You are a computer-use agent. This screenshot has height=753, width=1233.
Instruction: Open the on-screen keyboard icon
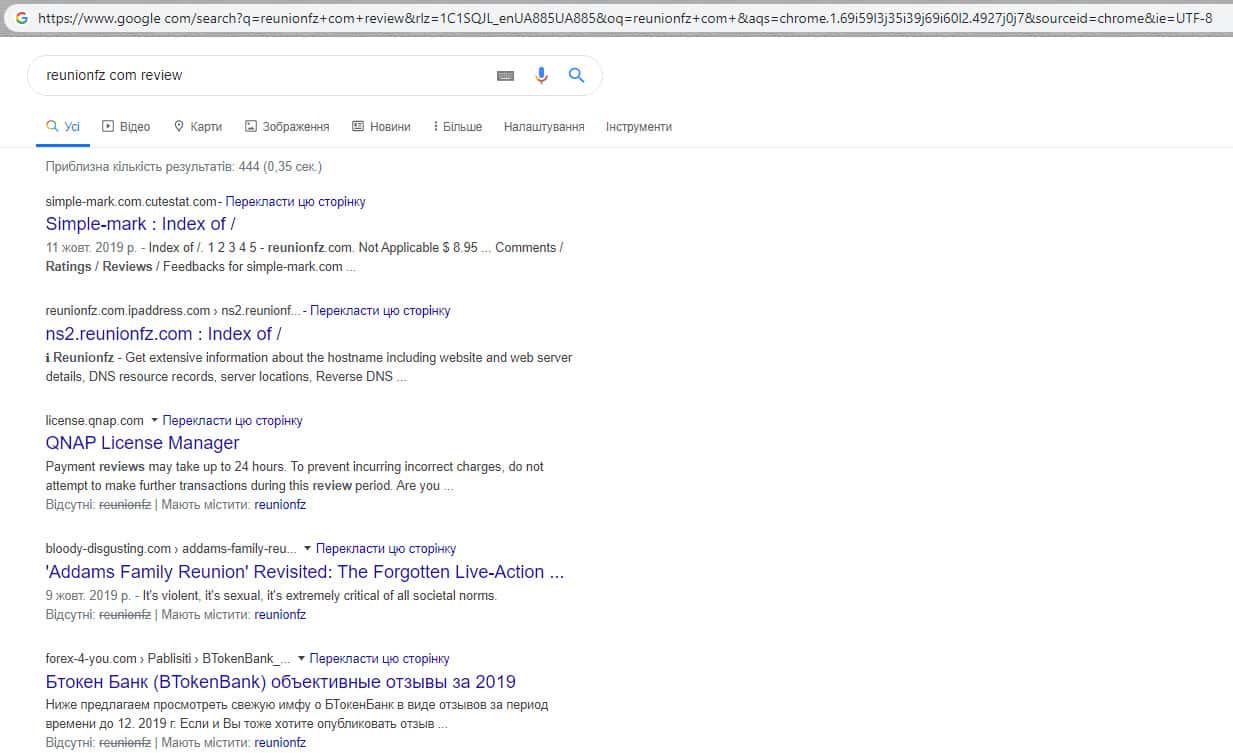[x=505, y=75]
